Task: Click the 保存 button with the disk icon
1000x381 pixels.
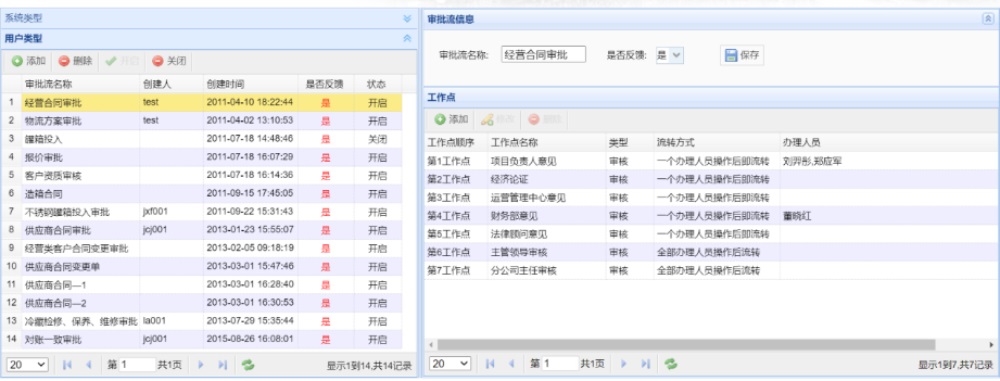Action: [x=742, y=55]
